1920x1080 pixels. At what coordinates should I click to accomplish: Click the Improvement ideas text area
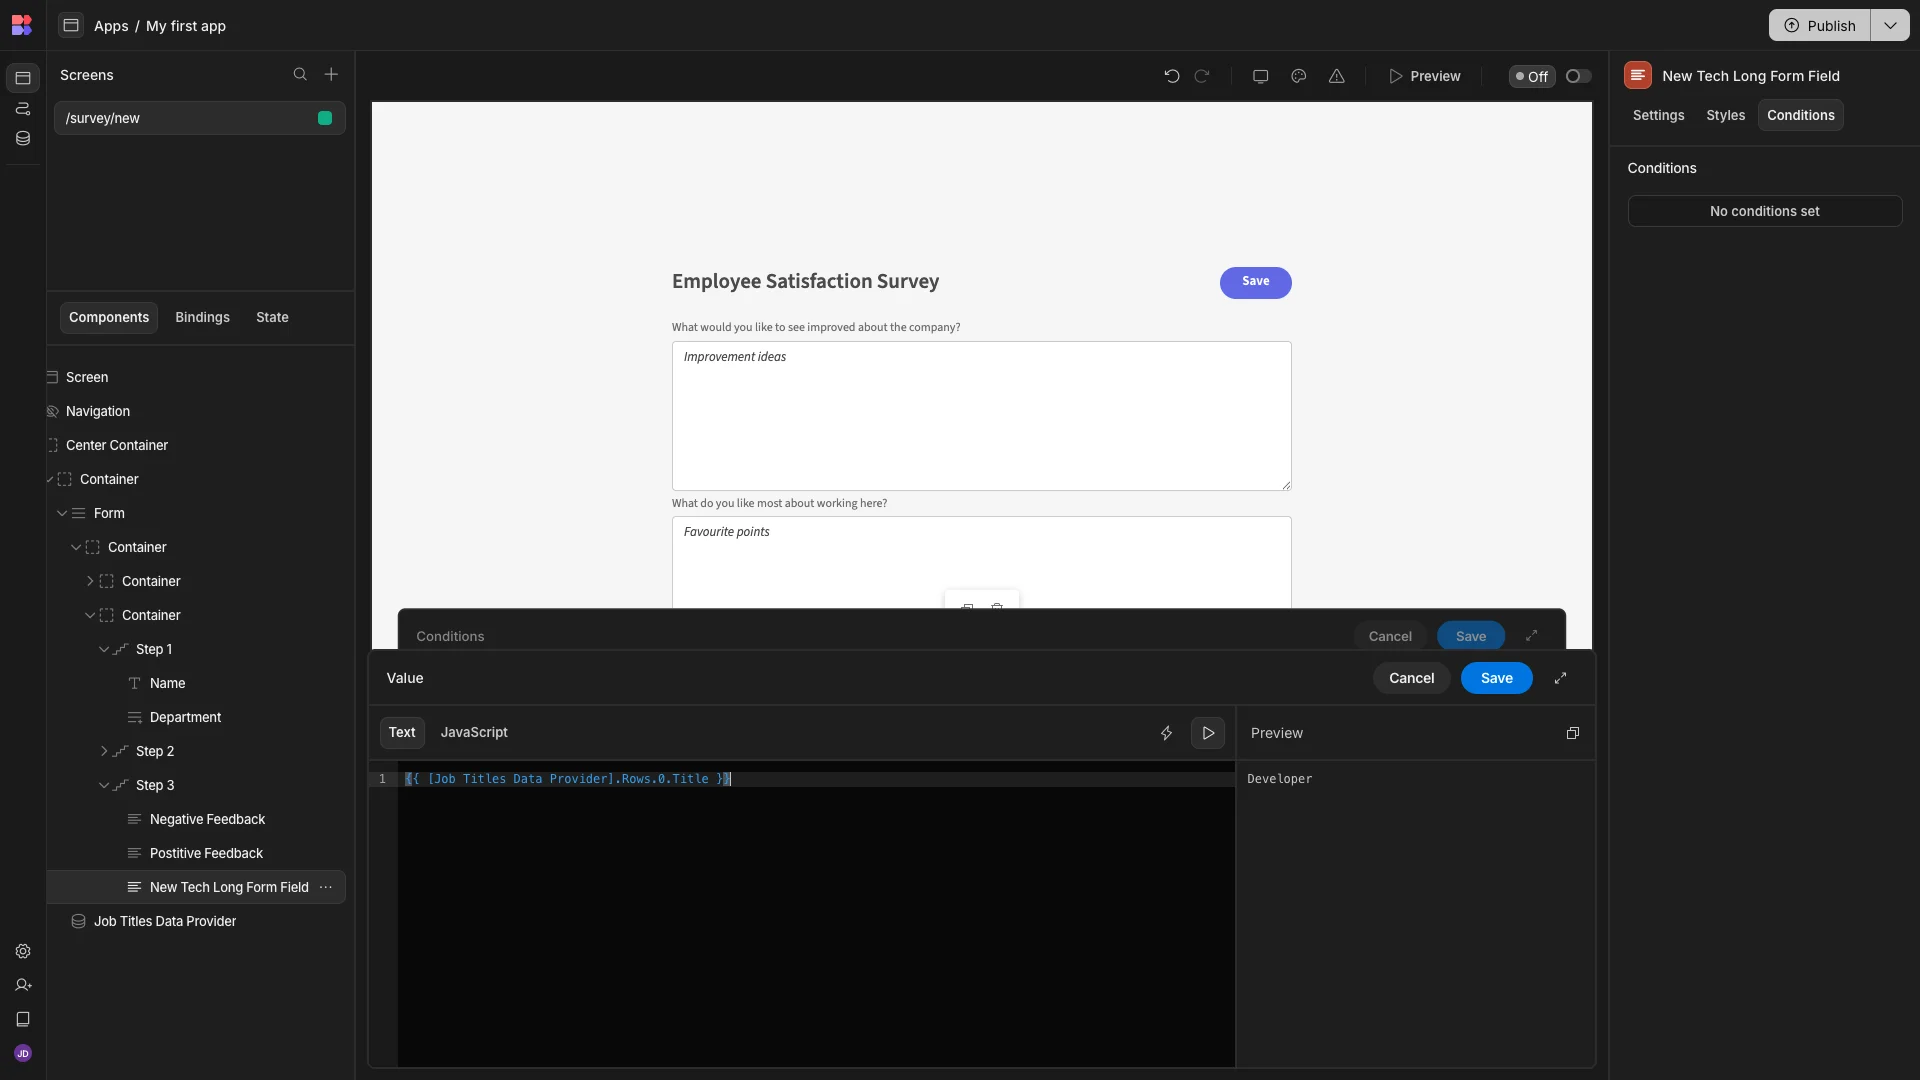[x=981, y=416]
